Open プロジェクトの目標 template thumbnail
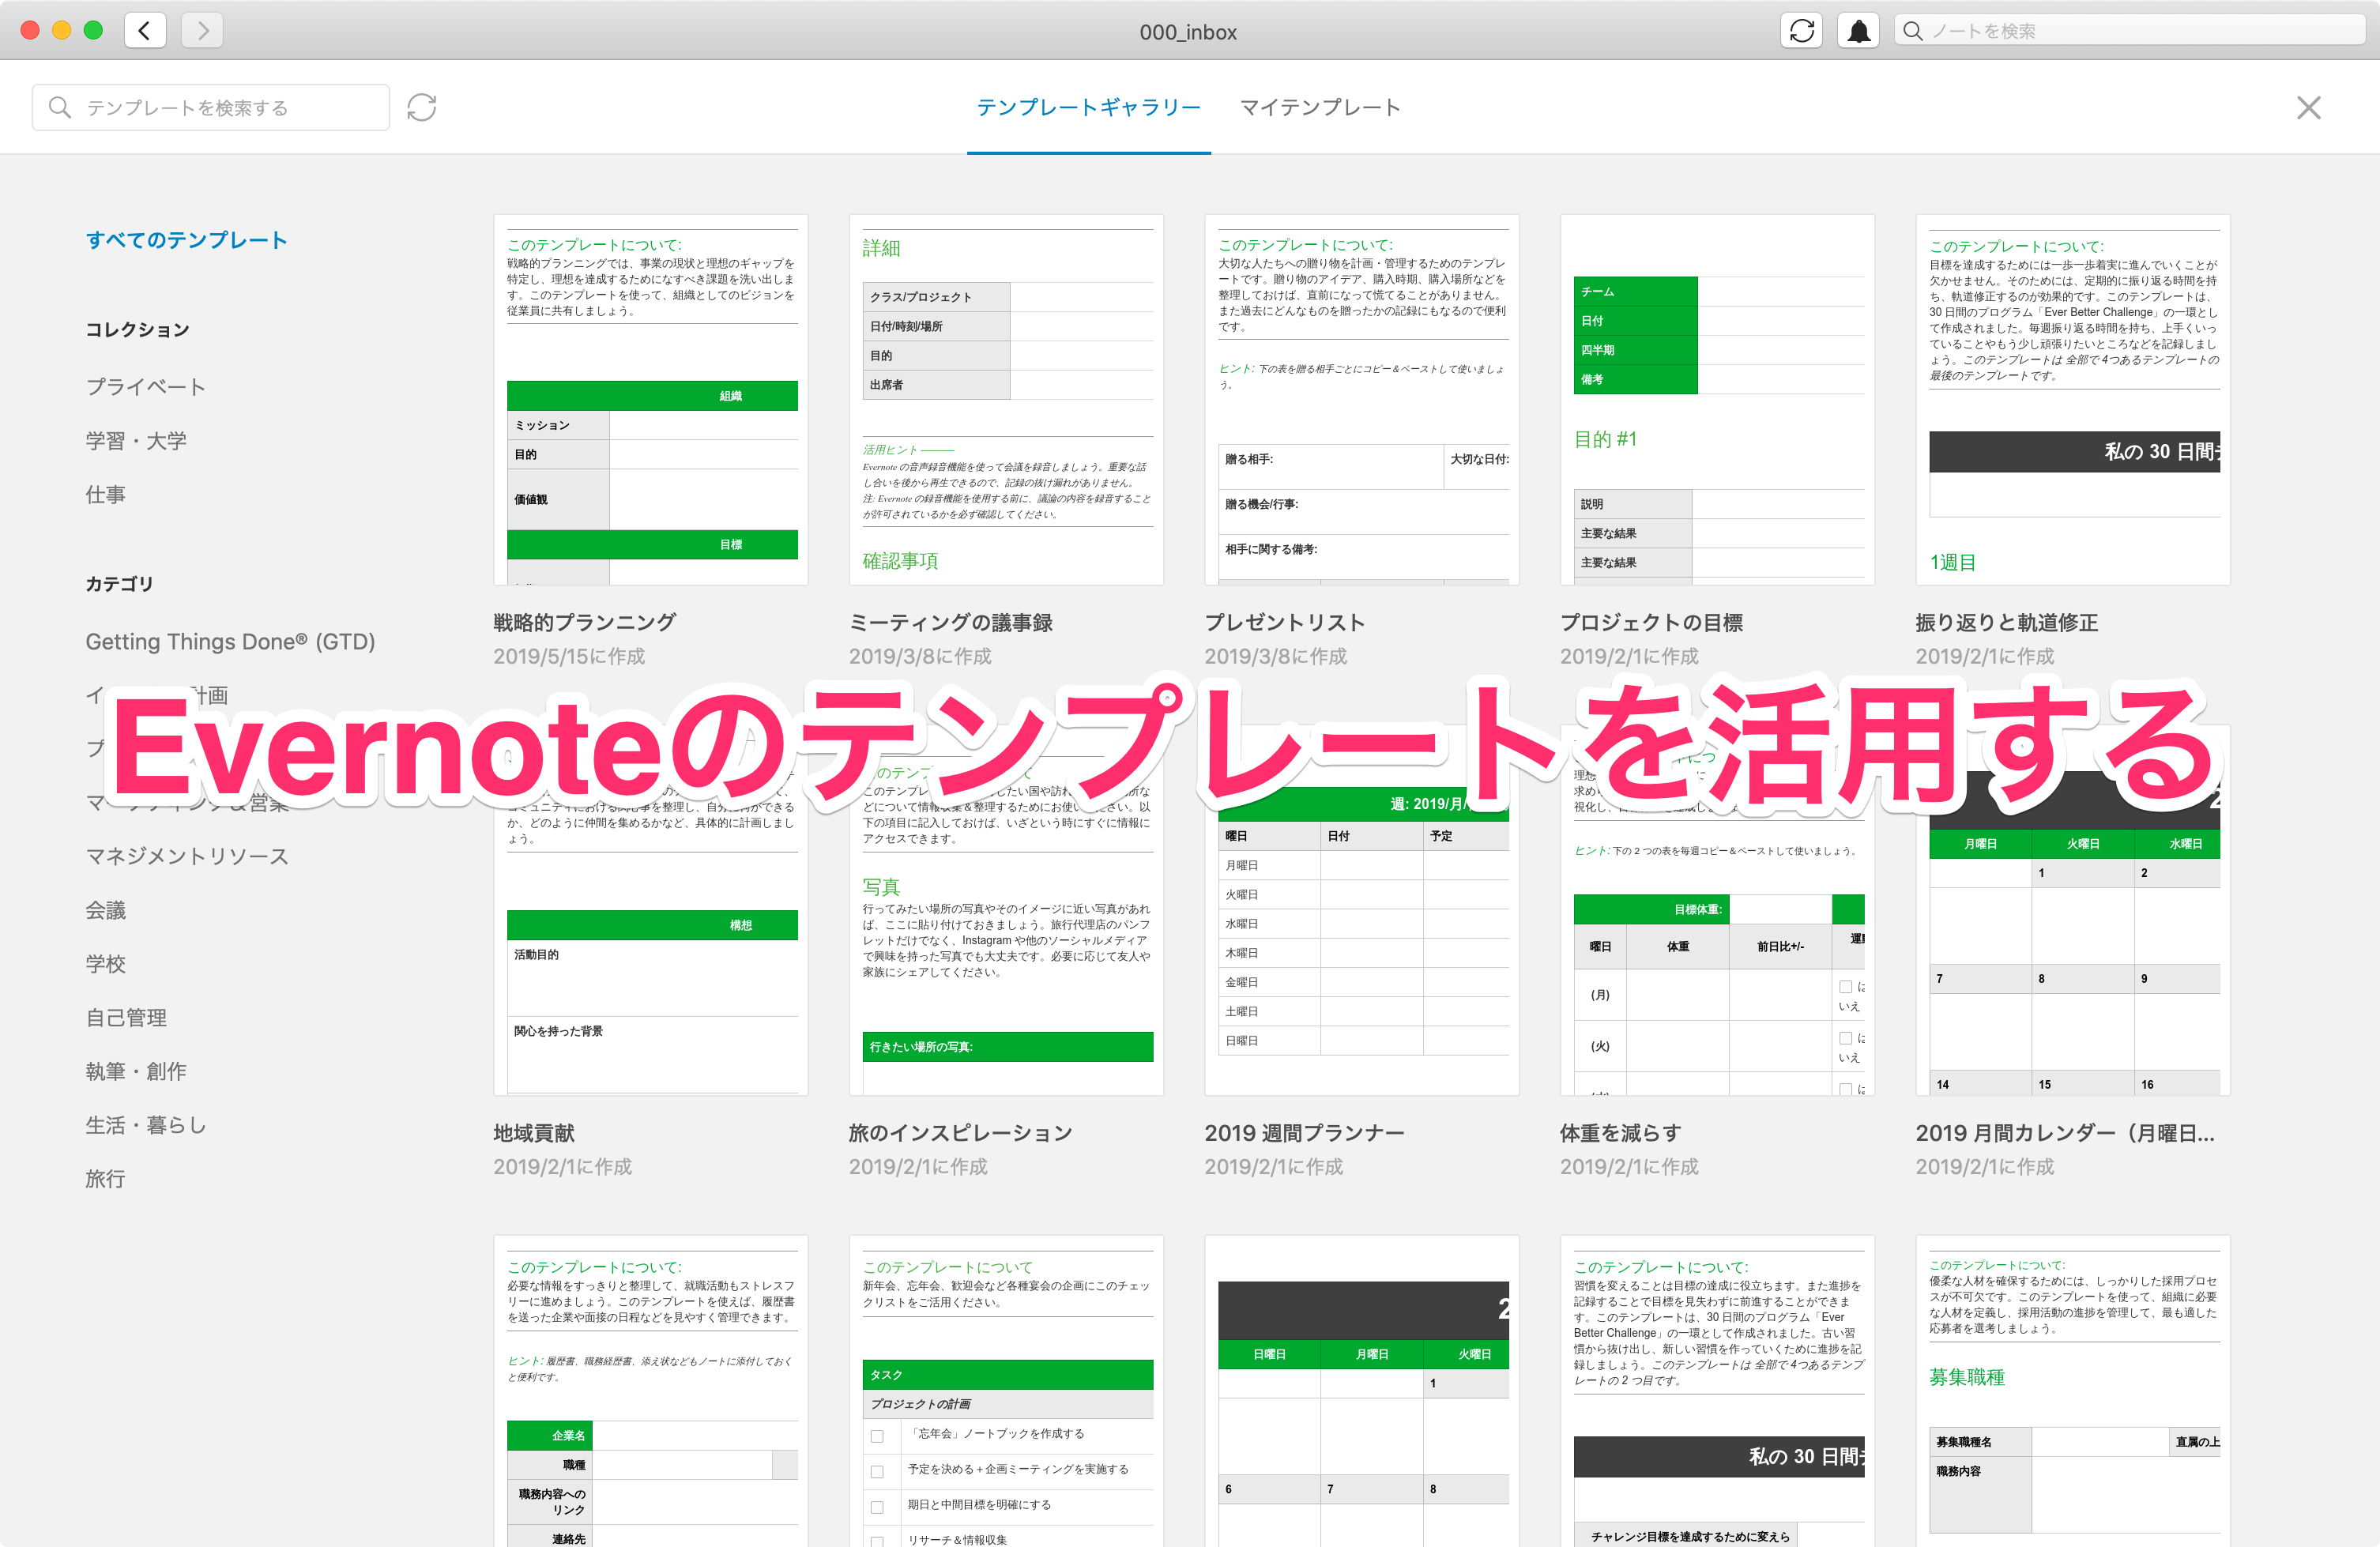 point(1717,400)
